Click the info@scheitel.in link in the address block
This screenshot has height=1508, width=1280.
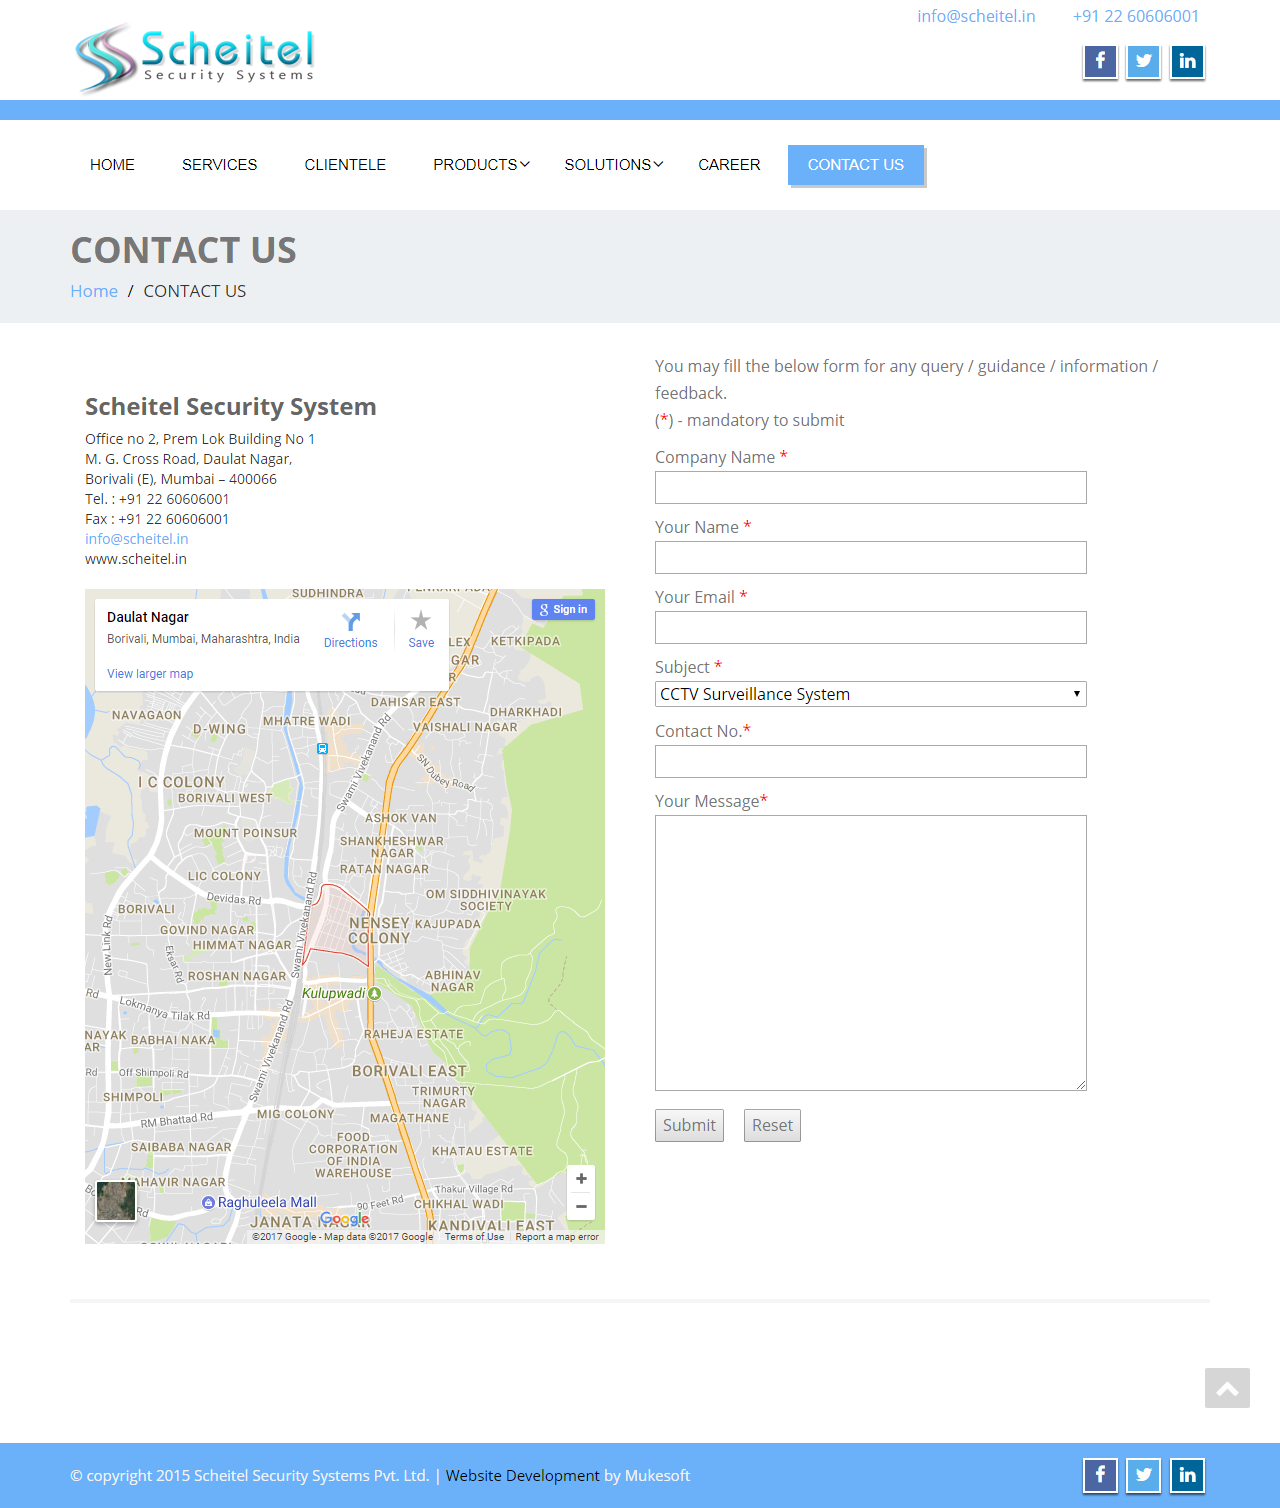136,539
